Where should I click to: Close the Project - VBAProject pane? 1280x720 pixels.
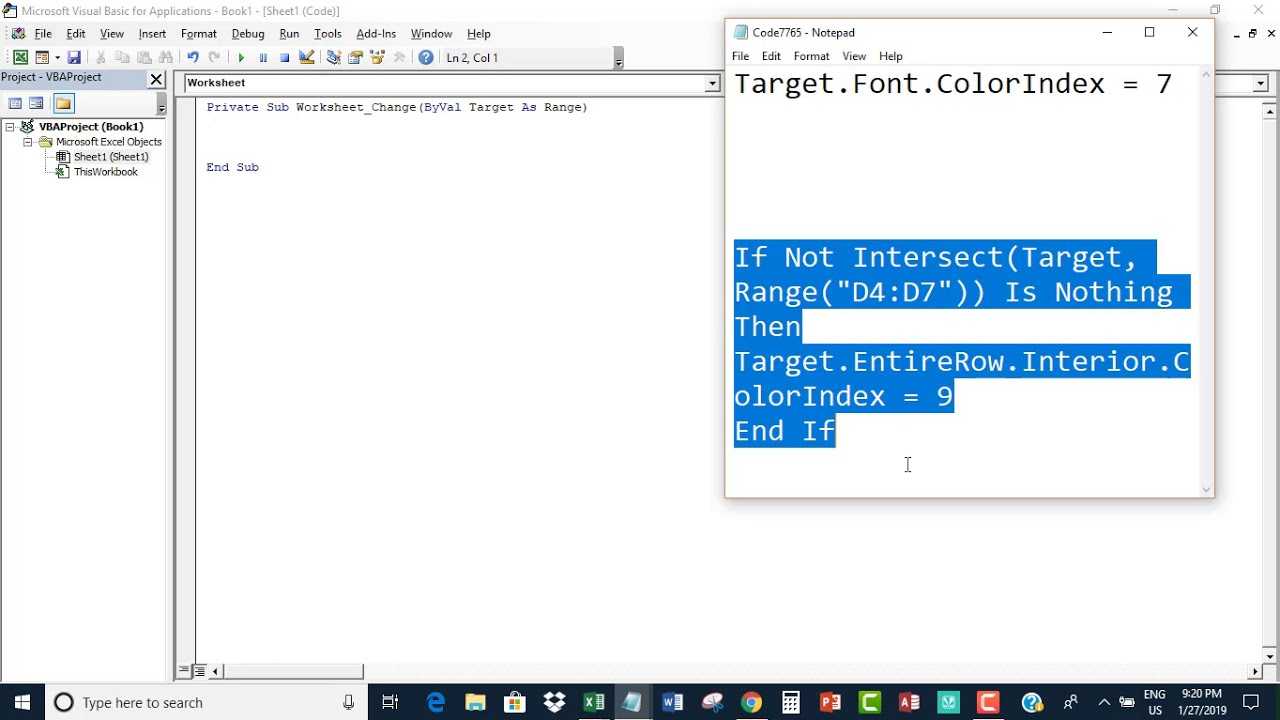(156, 78)
